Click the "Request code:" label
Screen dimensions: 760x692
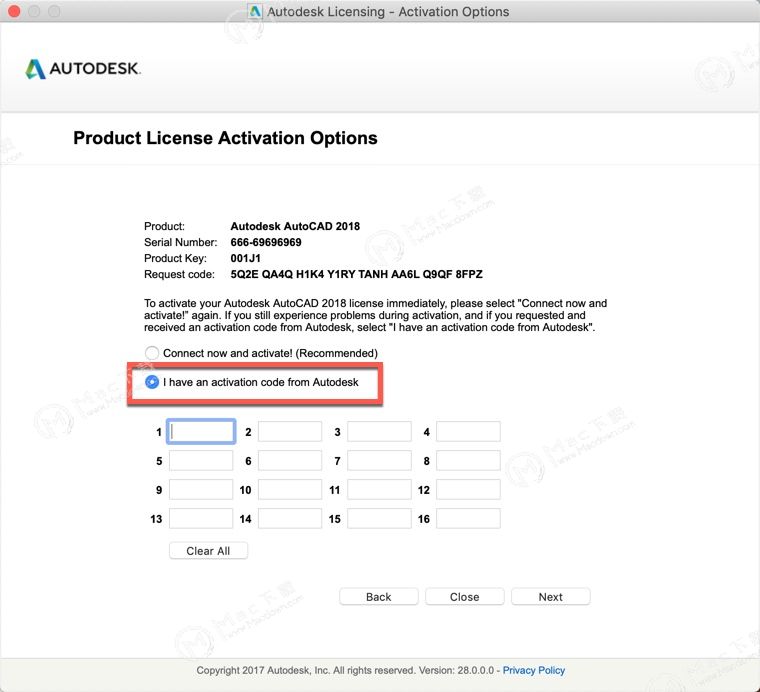click(179, 274)
